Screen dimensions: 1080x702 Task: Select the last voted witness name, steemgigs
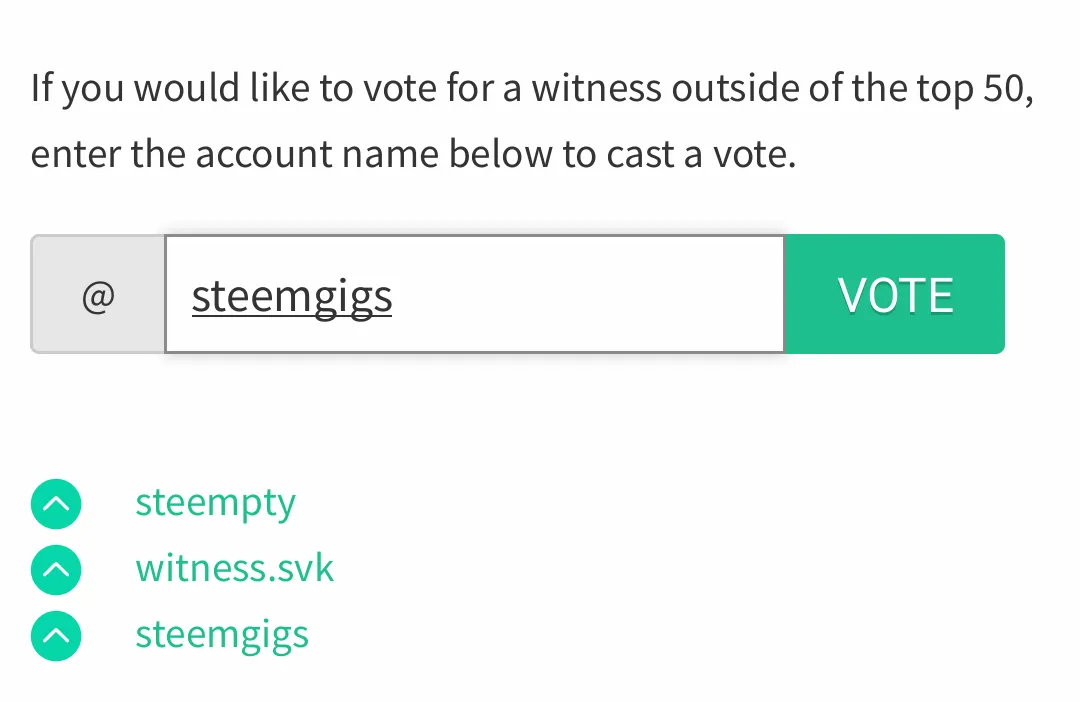point(222,636)
